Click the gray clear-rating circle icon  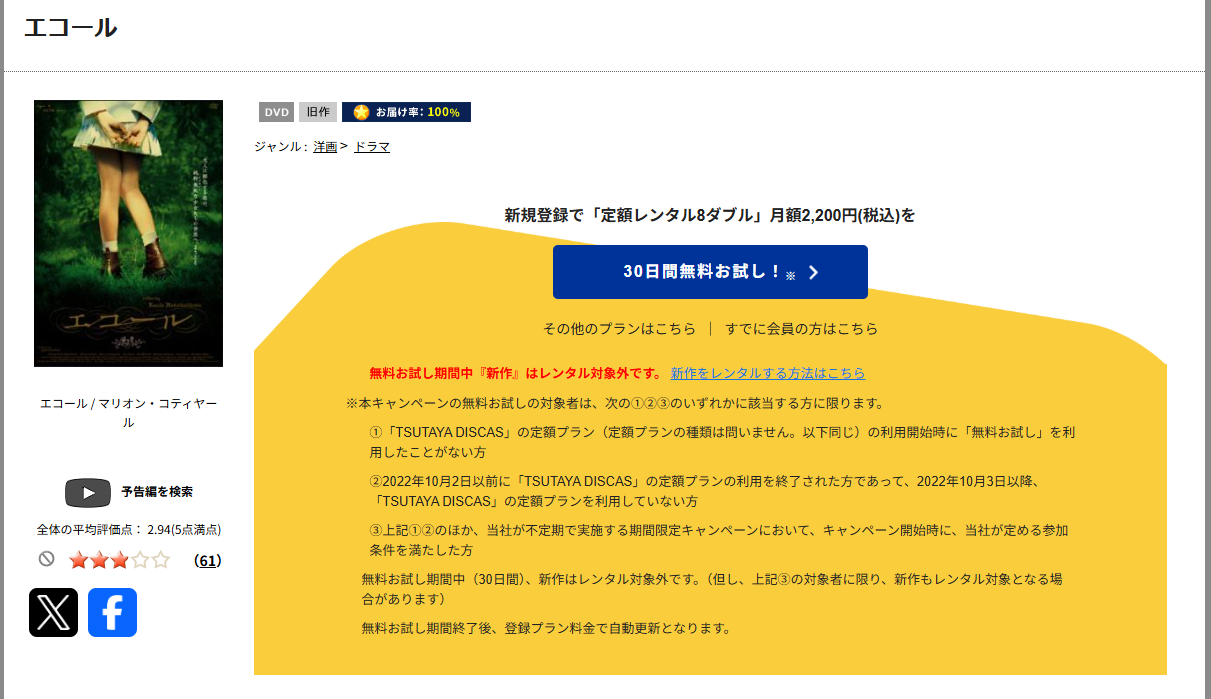tap(46, 559)
